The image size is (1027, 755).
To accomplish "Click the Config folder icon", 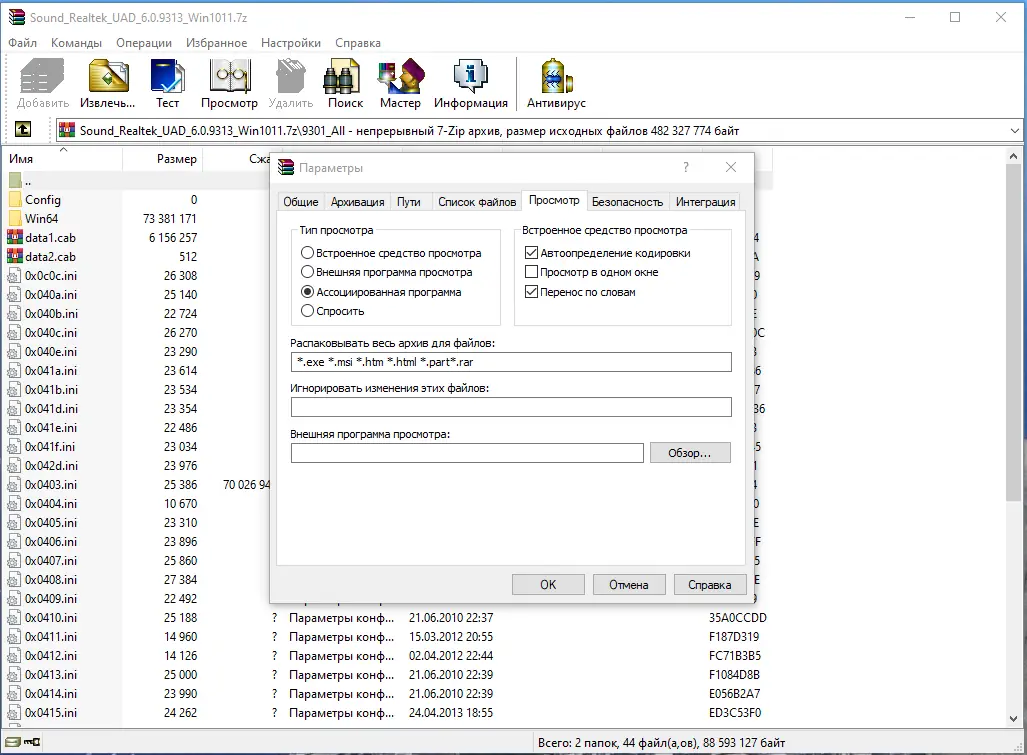I will coord(15,200).
